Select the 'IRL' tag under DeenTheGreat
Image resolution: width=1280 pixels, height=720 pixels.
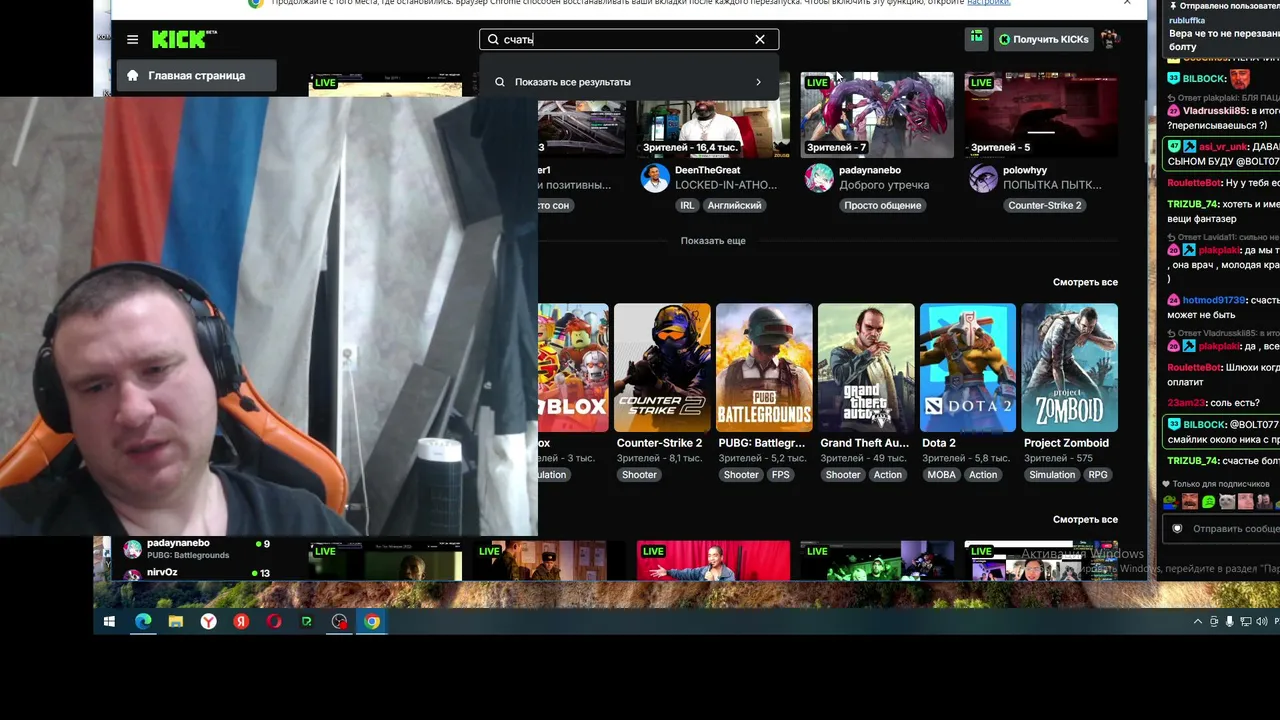(687, 205)
